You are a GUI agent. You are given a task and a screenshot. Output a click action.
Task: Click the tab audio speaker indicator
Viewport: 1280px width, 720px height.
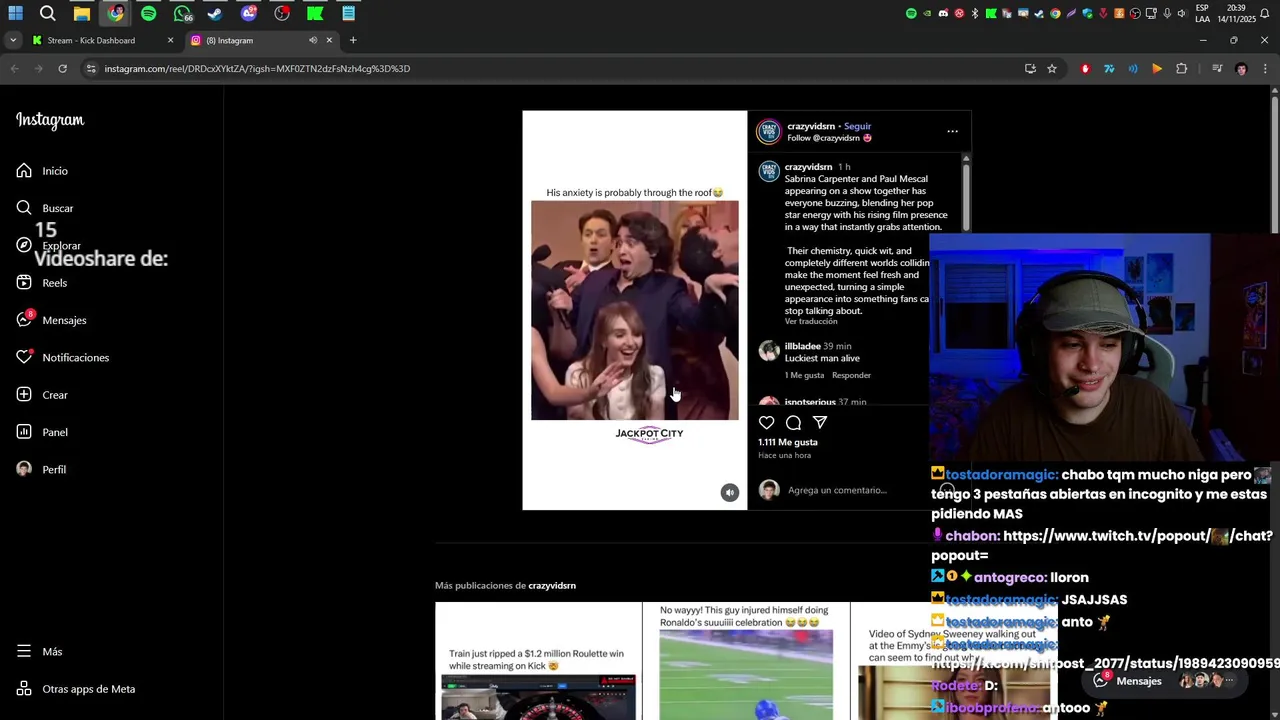pos(313,40)
